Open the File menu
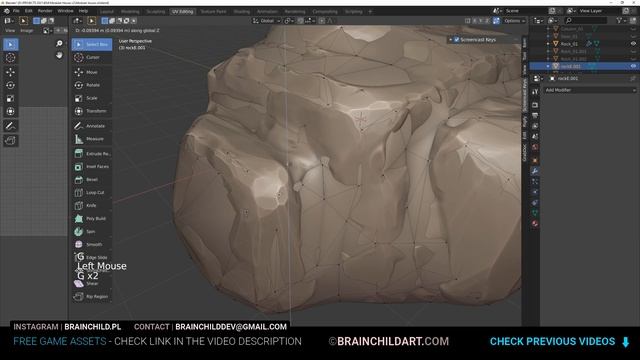Image resolution: width=640 pixels, height=360 pixels. (x=16, y=11)
